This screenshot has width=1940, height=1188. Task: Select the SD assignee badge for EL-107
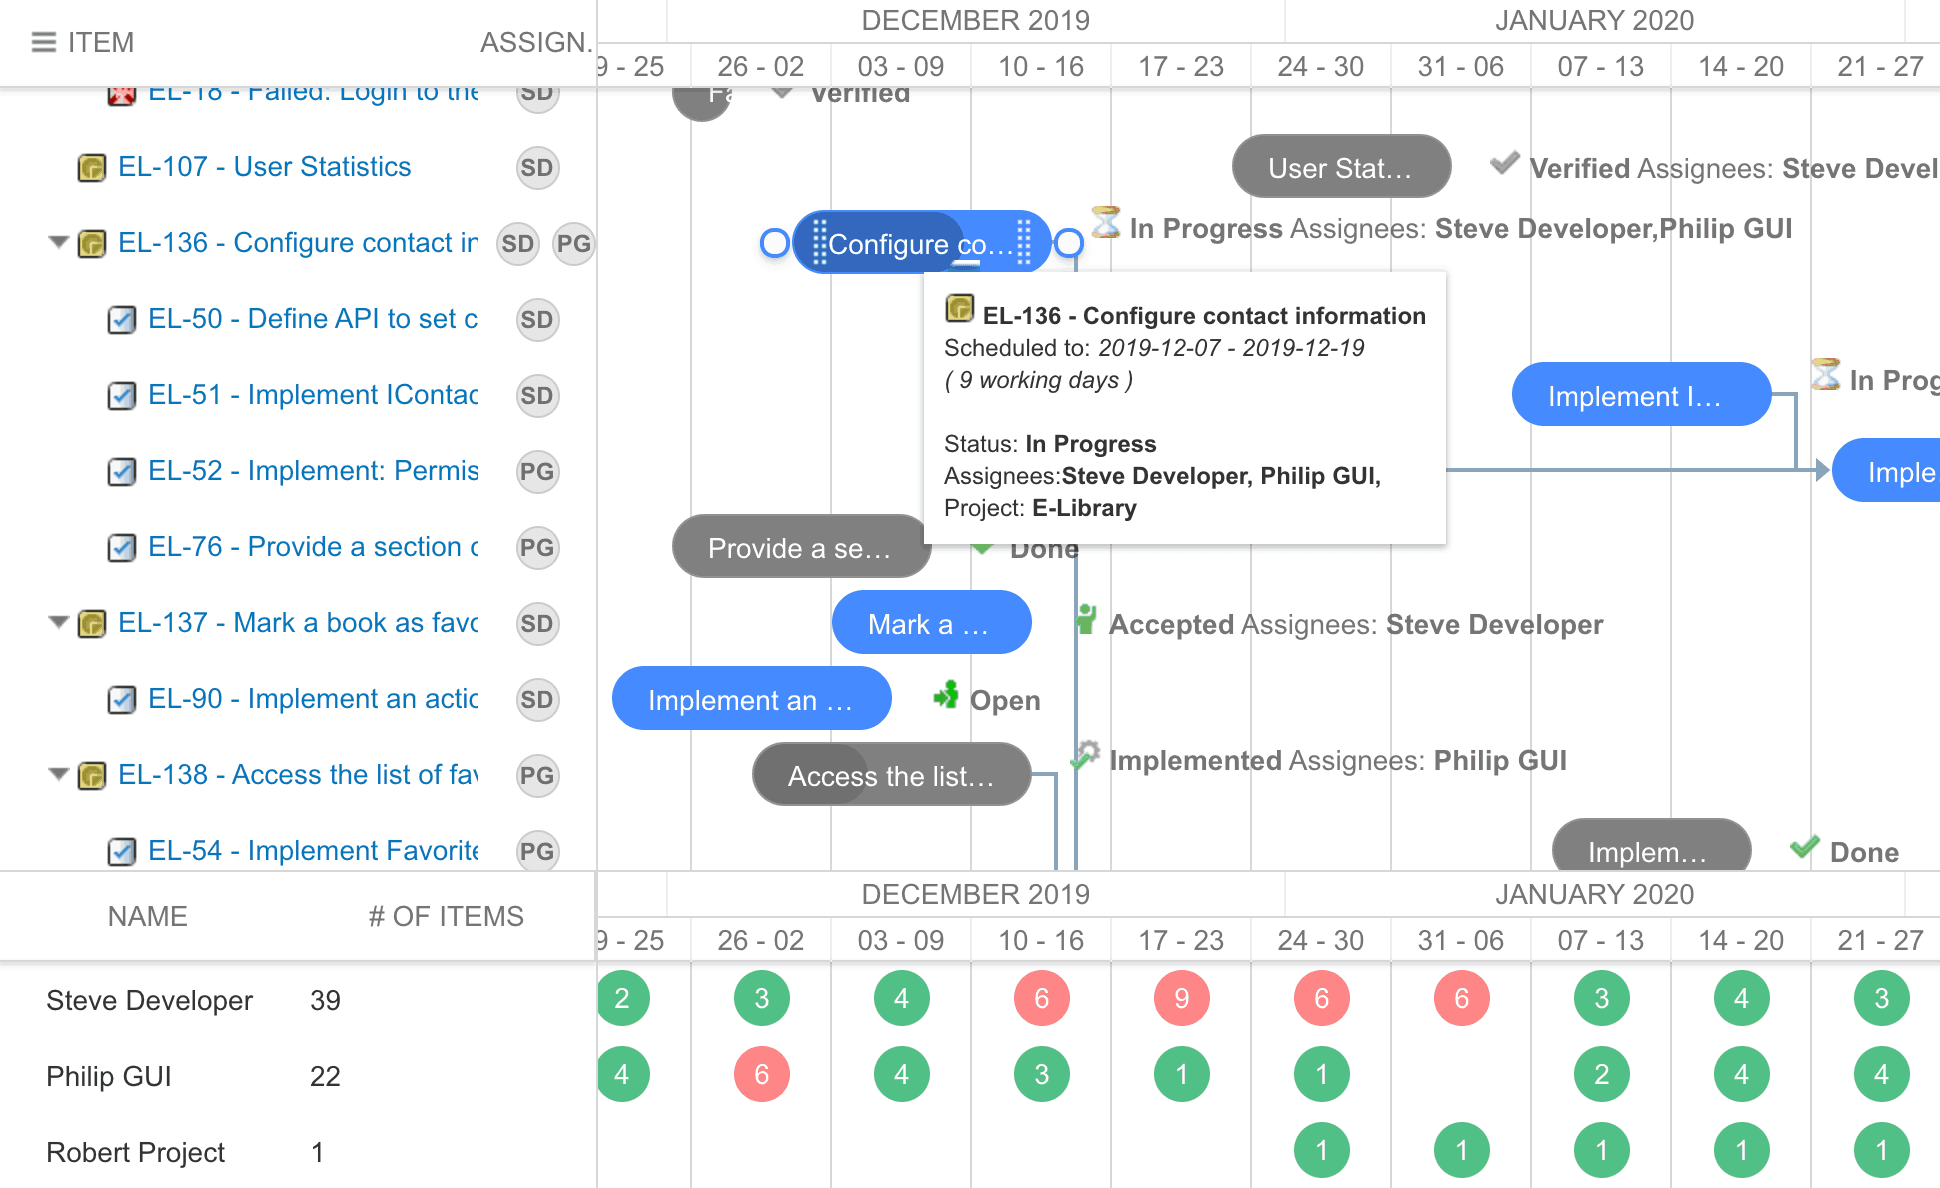(537, 167)
